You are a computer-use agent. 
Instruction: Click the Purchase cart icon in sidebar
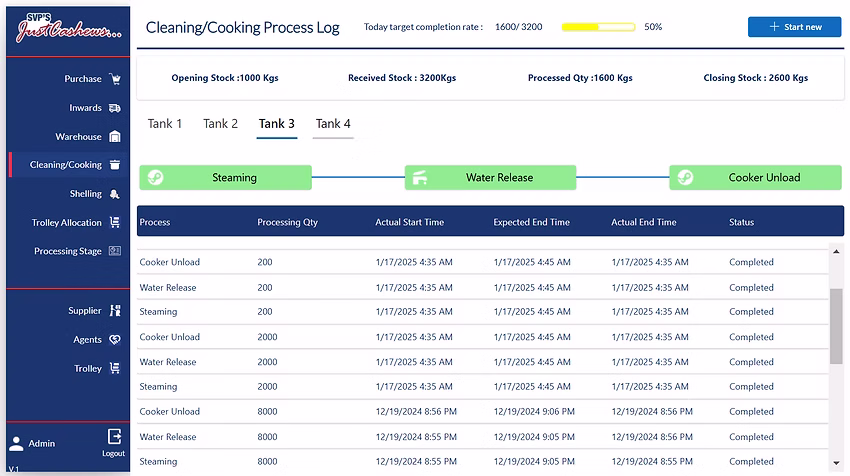pyautogui.click(x=115, y=79)
